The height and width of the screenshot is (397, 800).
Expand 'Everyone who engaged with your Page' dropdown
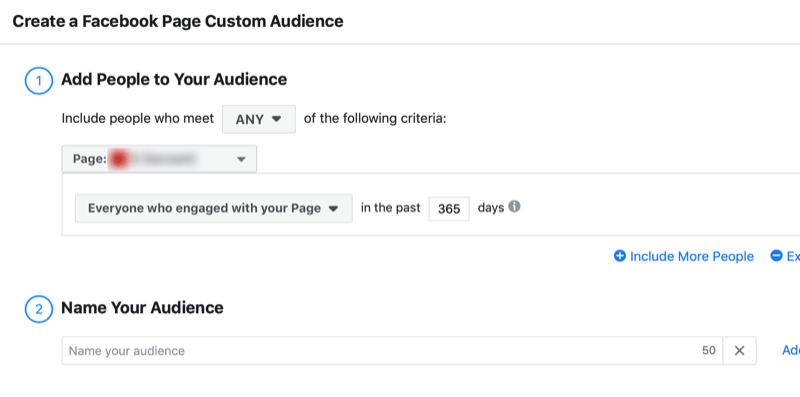point(213,208)
